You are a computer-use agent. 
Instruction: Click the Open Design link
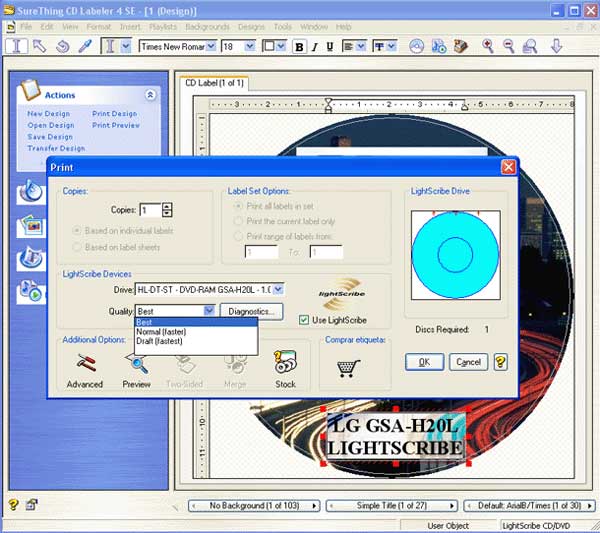[51, 125]
